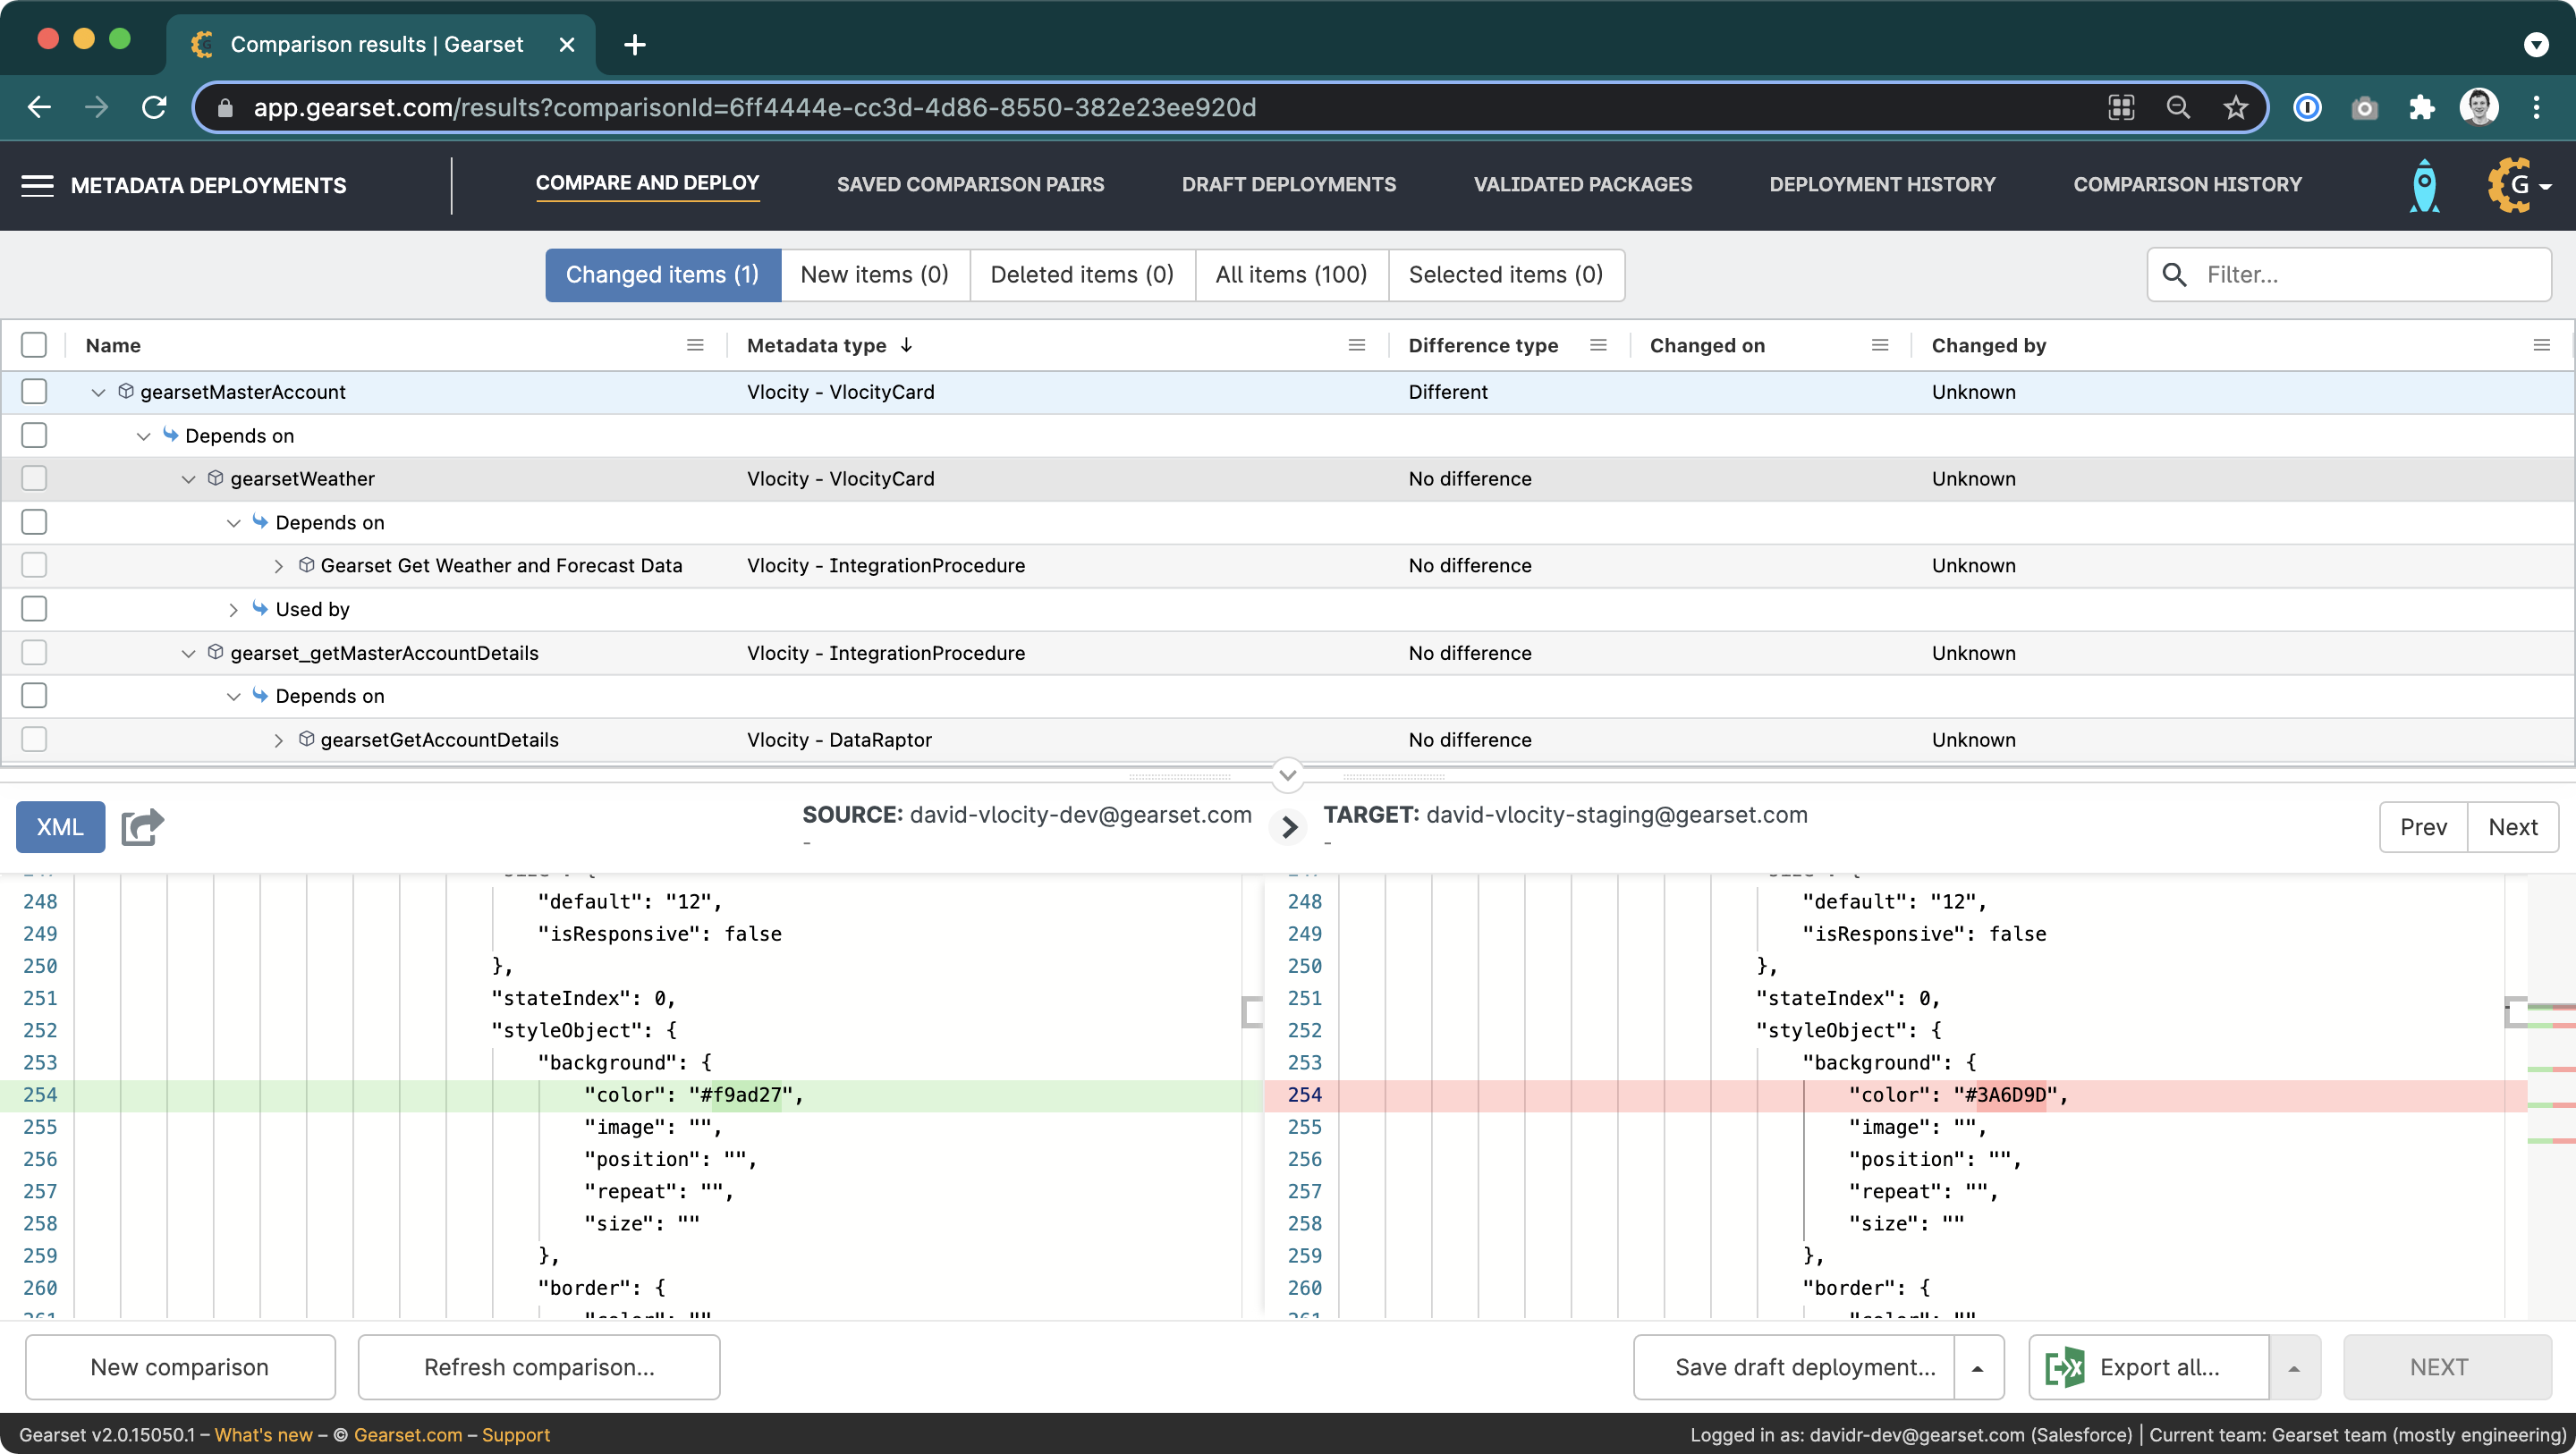Image resolution: width=2576 pixels, height=1454 pixels.
Task: Start a New comparison
Action: [180, 1368]
